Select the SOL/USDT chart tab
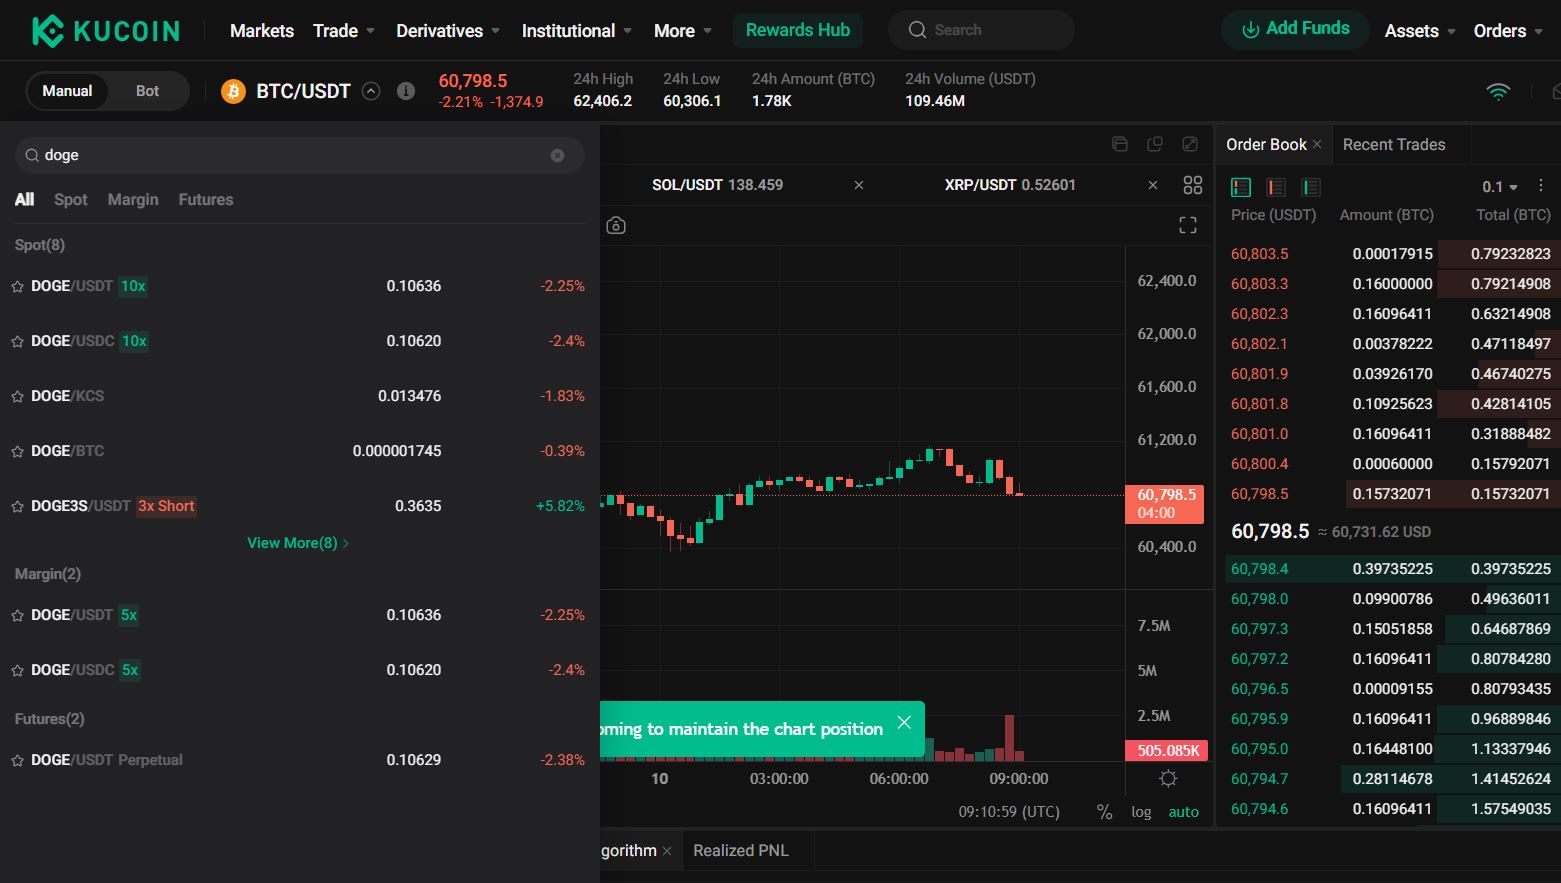 (717, 185)
